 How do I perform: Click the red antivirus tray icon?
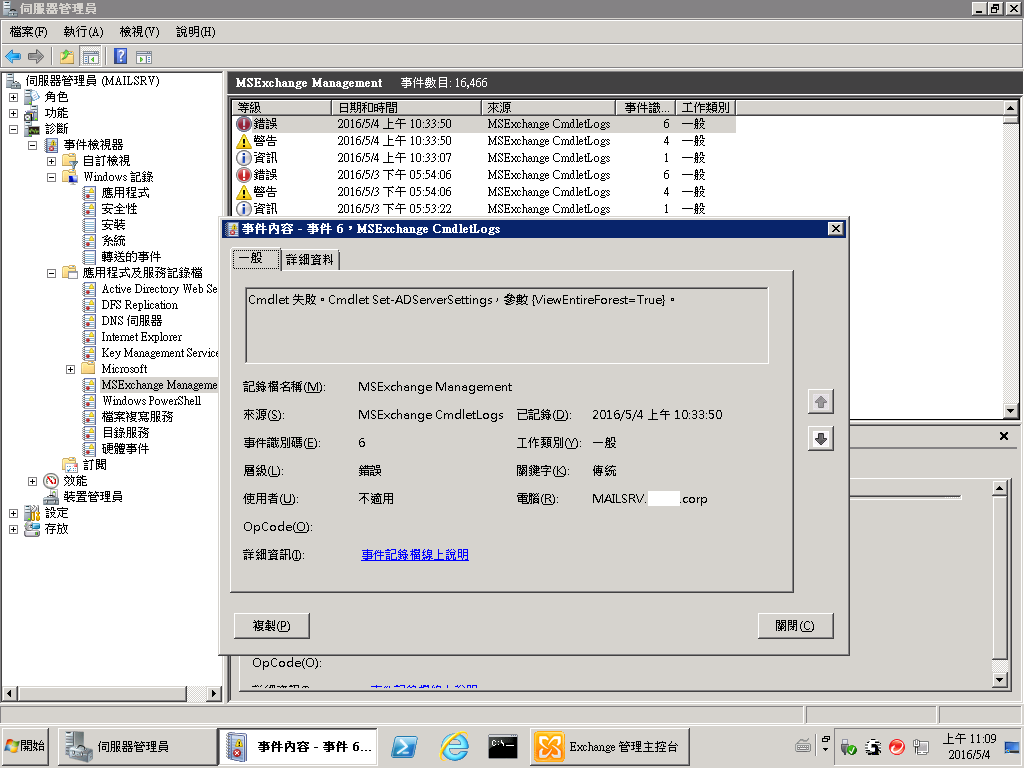[897, 746]
